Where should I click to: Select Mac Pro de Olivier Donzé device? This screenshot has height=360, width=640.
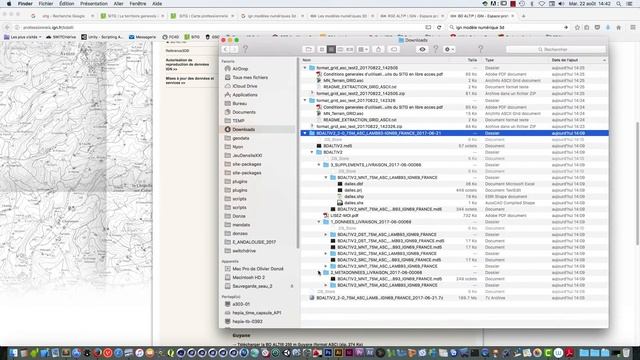pos(258,269)
